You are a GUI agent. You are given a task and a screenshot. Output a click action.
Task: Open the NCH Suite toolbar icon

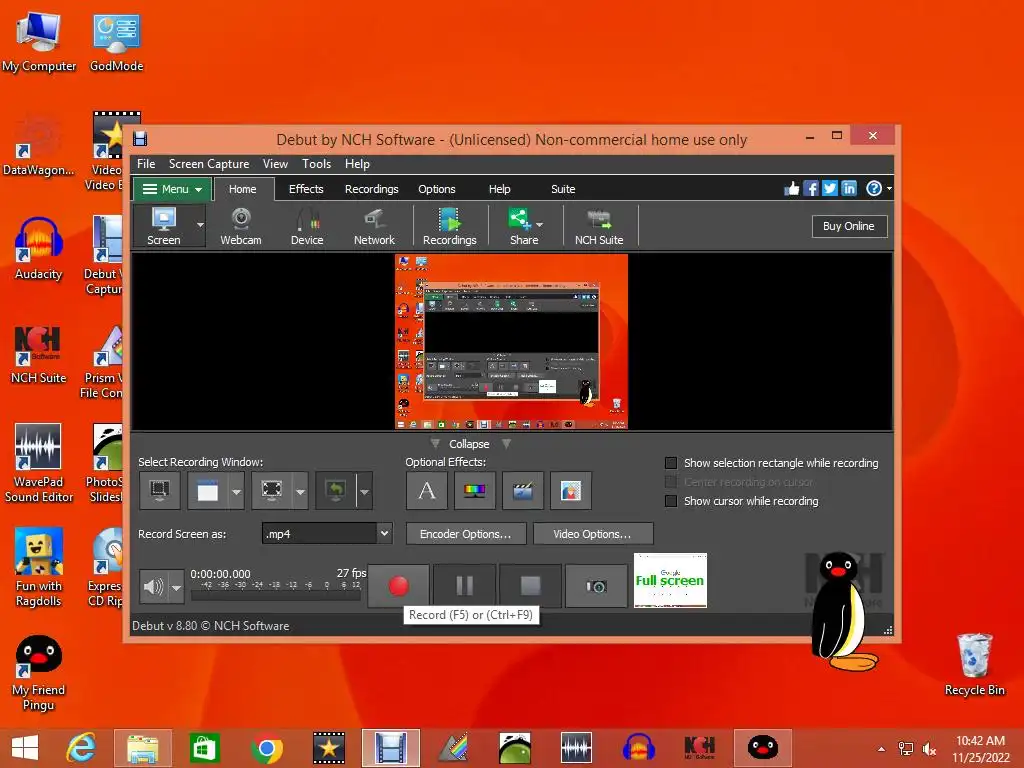tap(598, 226)
